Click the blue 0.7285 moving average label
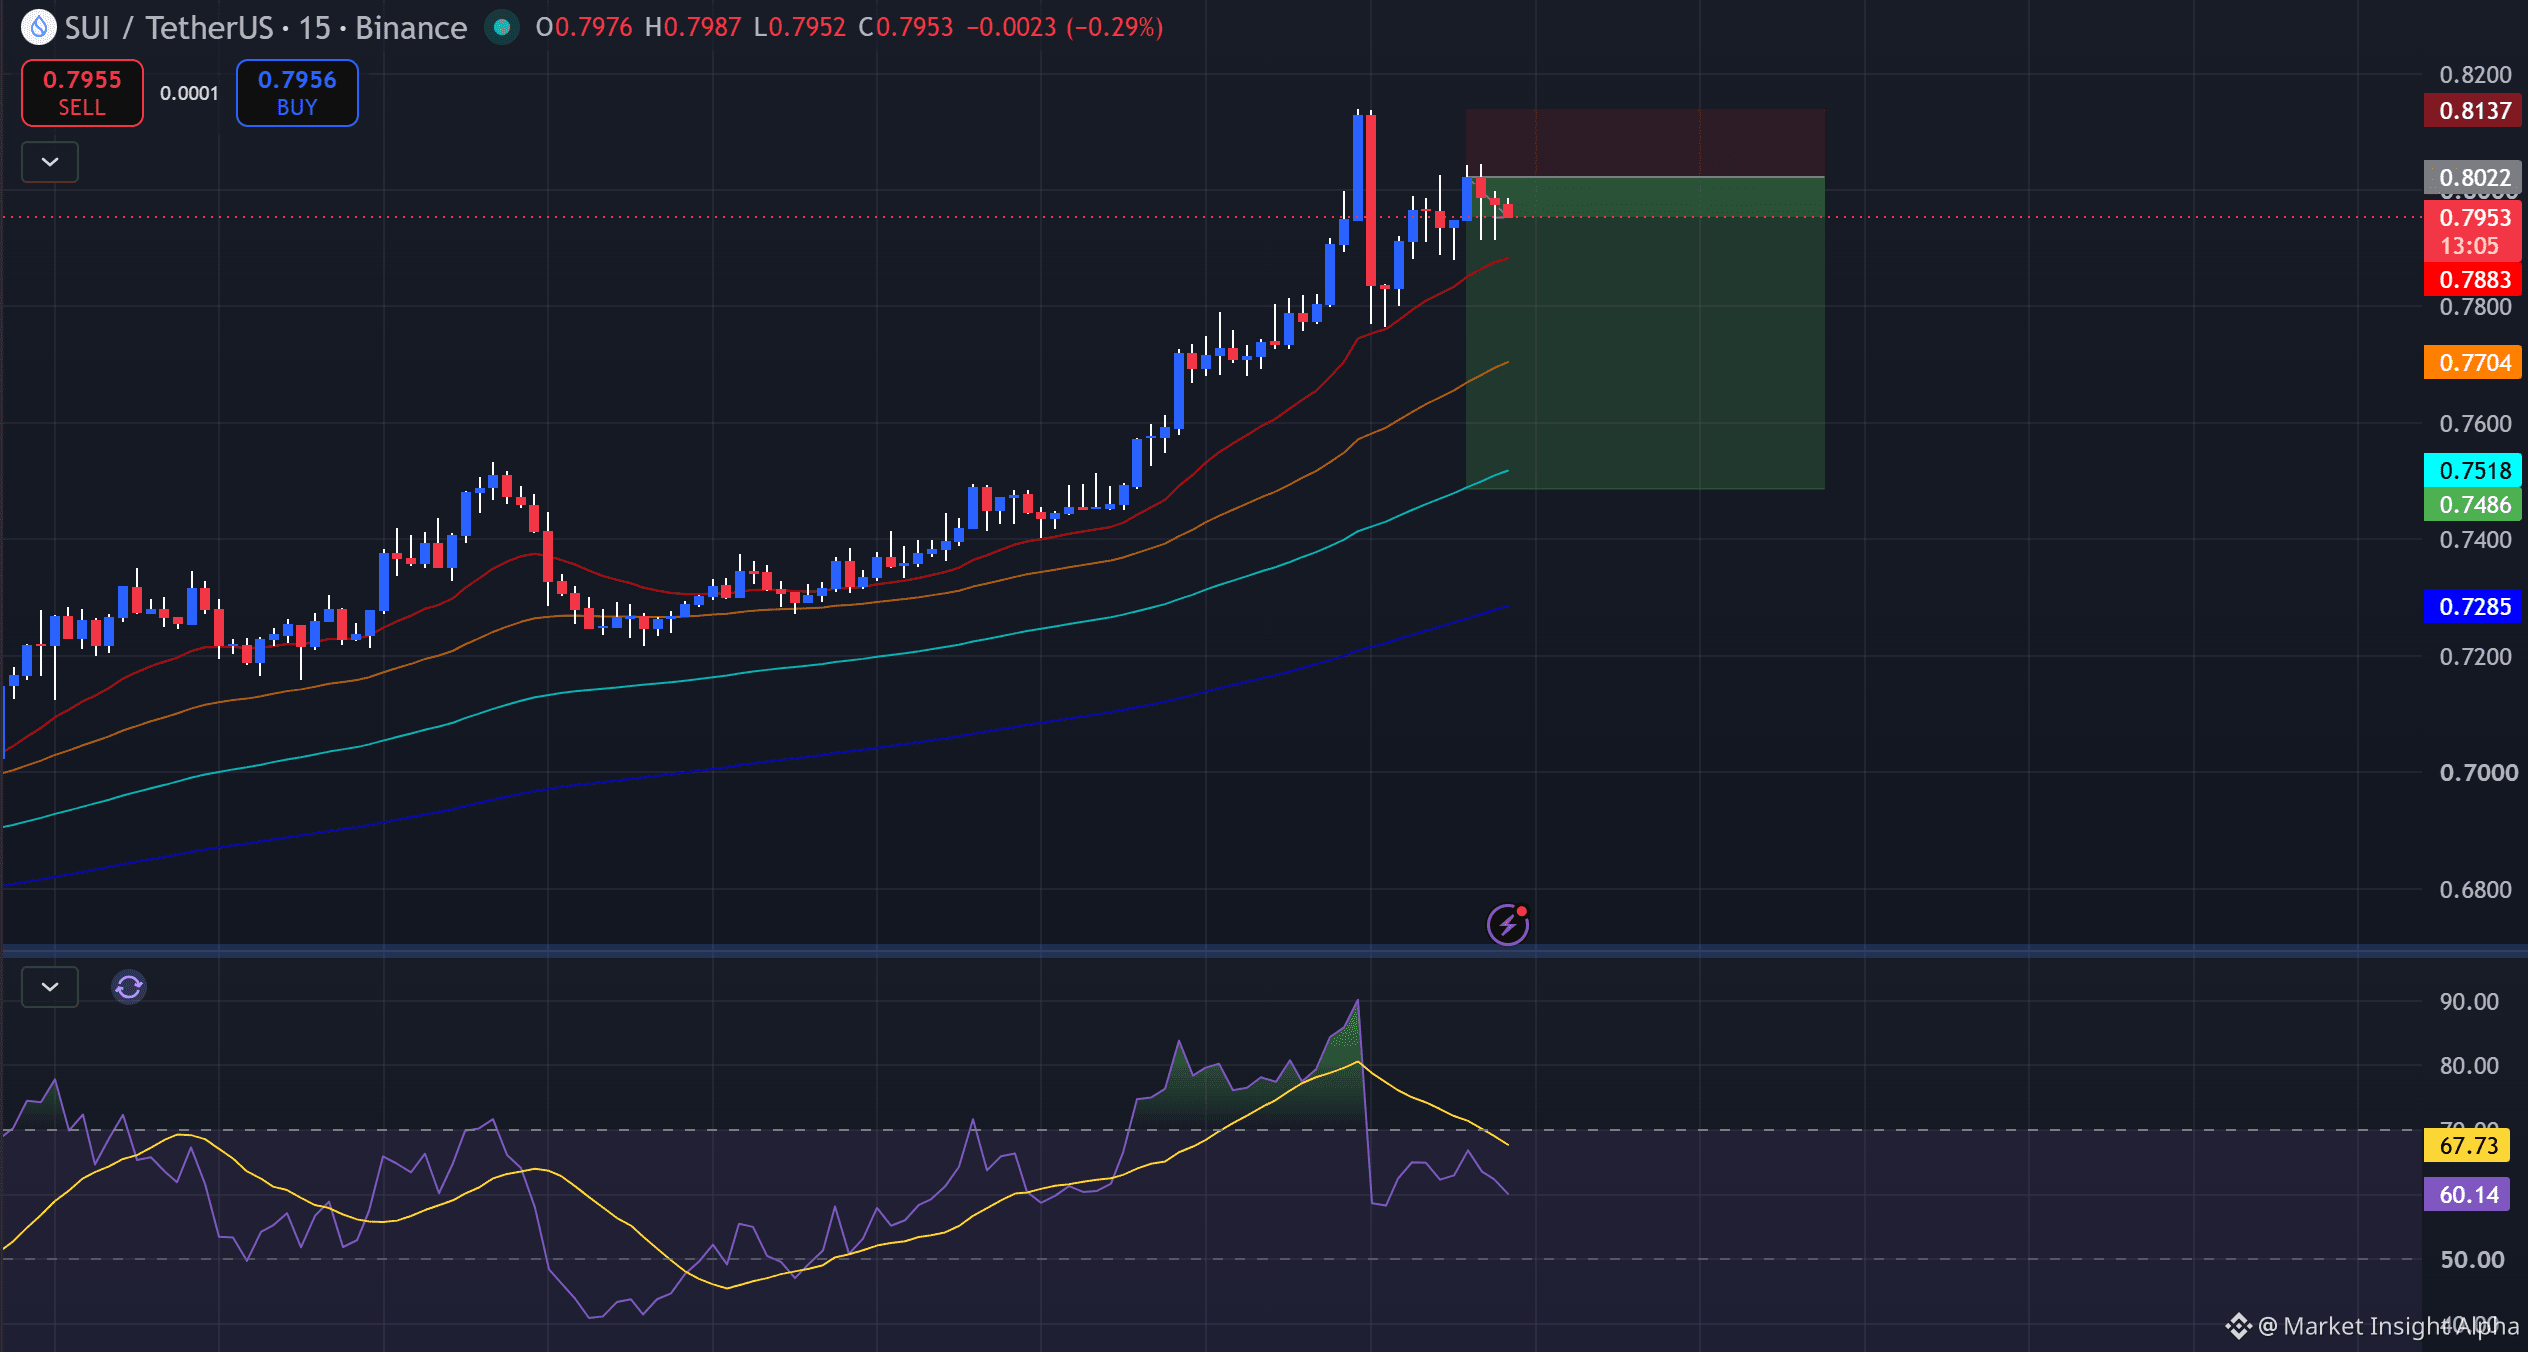 click(x=2473, y=606)
